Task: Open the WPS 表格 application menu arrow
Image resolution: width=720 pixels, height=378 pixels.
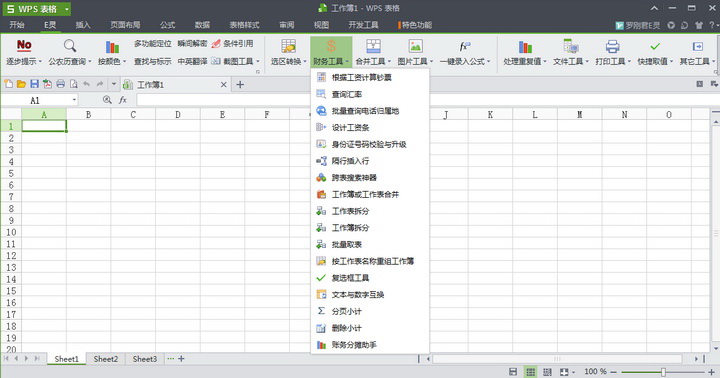Action: pos(67,9)
